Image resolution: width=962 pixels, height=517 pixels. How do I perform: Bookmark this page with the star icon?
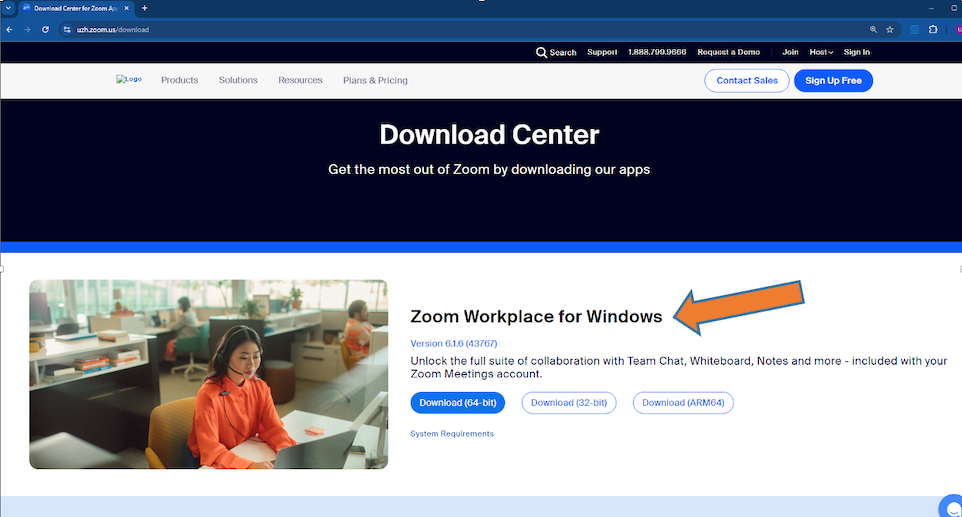889,30
